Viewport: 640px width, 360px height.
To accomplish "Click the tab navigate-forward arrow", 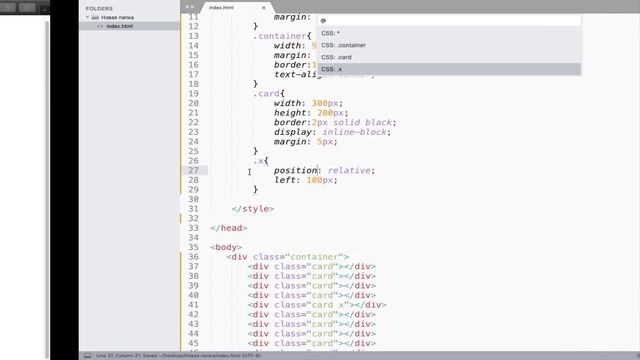I will [192, 7].
